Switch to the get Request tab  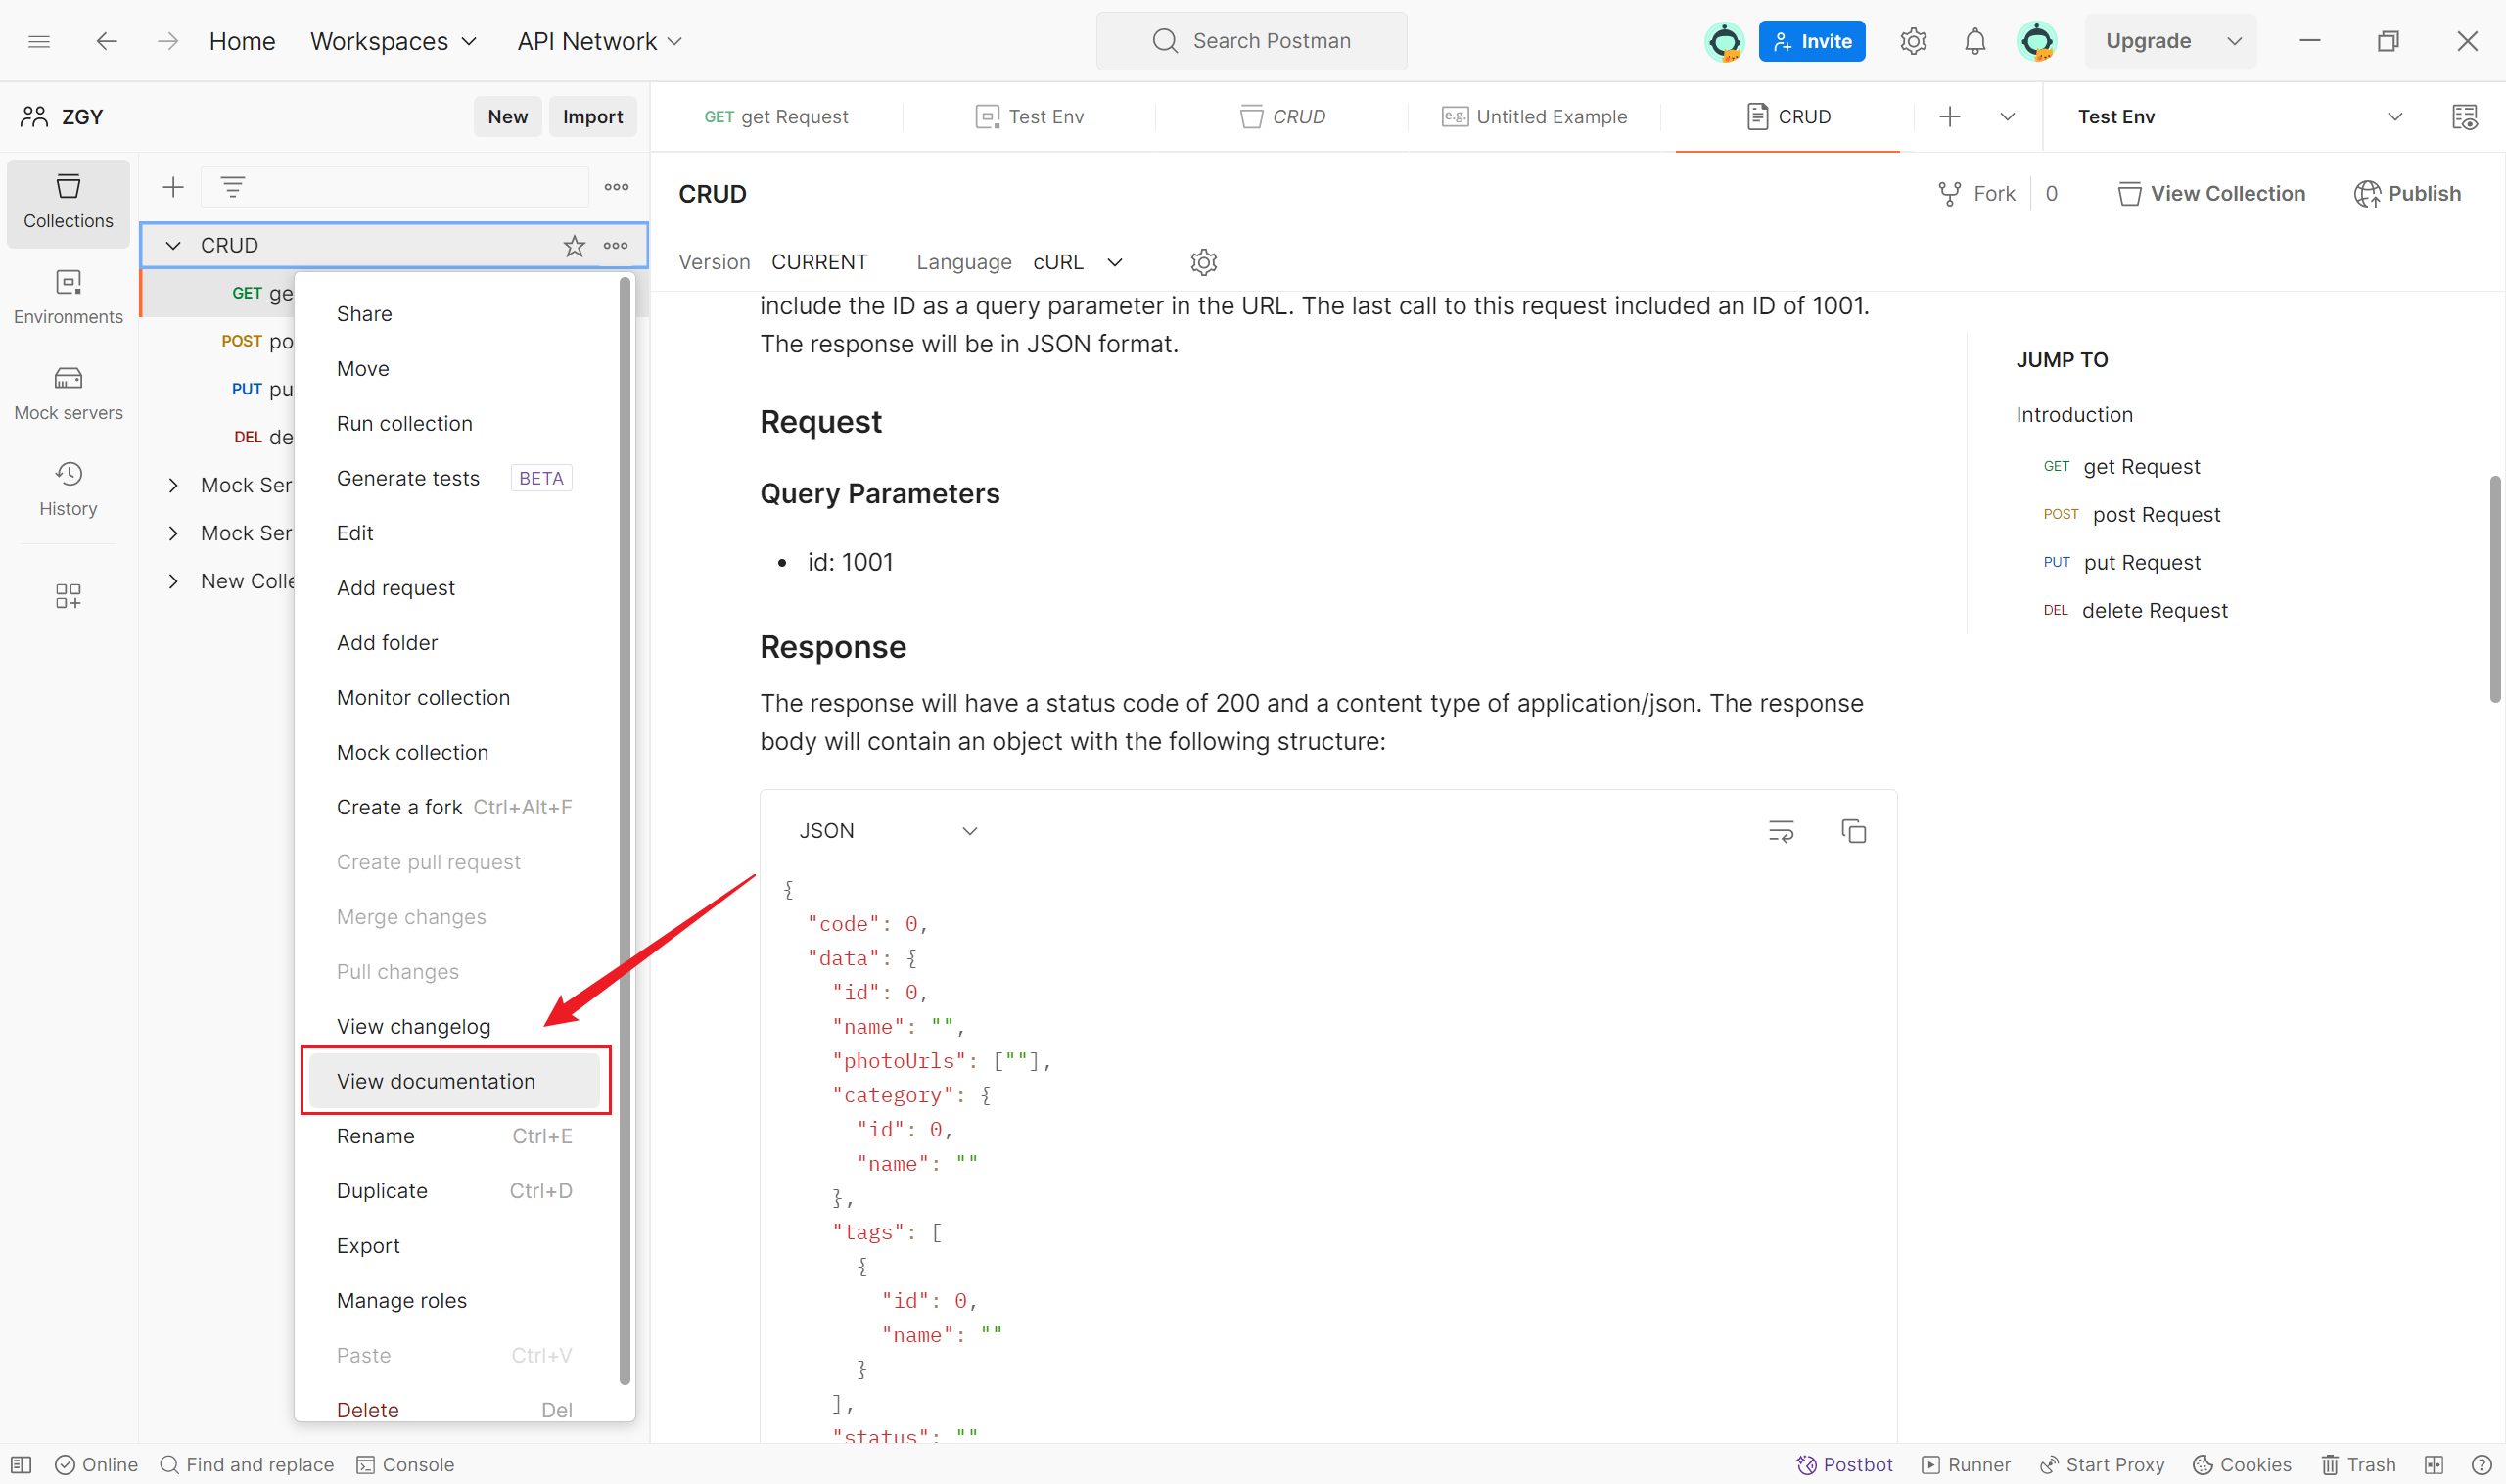(x=776, y=117)
